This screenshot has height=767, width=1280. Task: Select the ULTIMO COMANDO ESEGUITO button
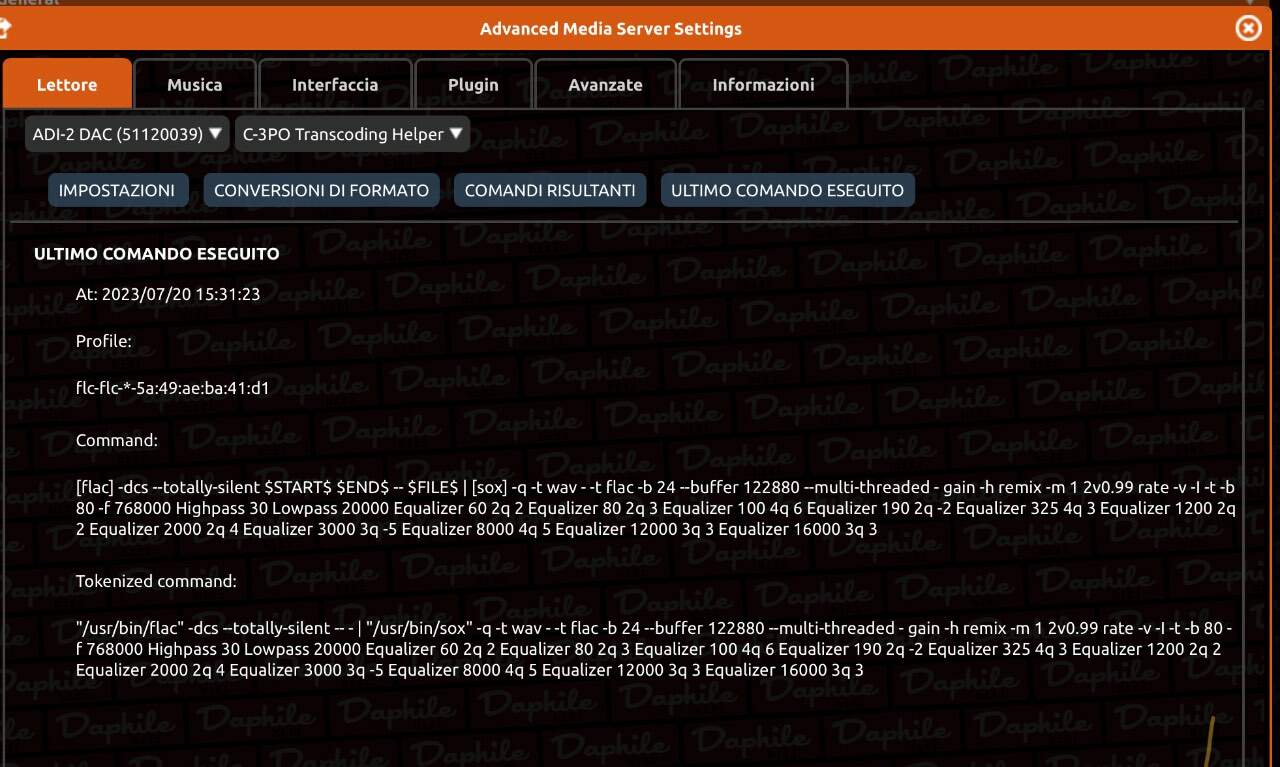[787, 190]
